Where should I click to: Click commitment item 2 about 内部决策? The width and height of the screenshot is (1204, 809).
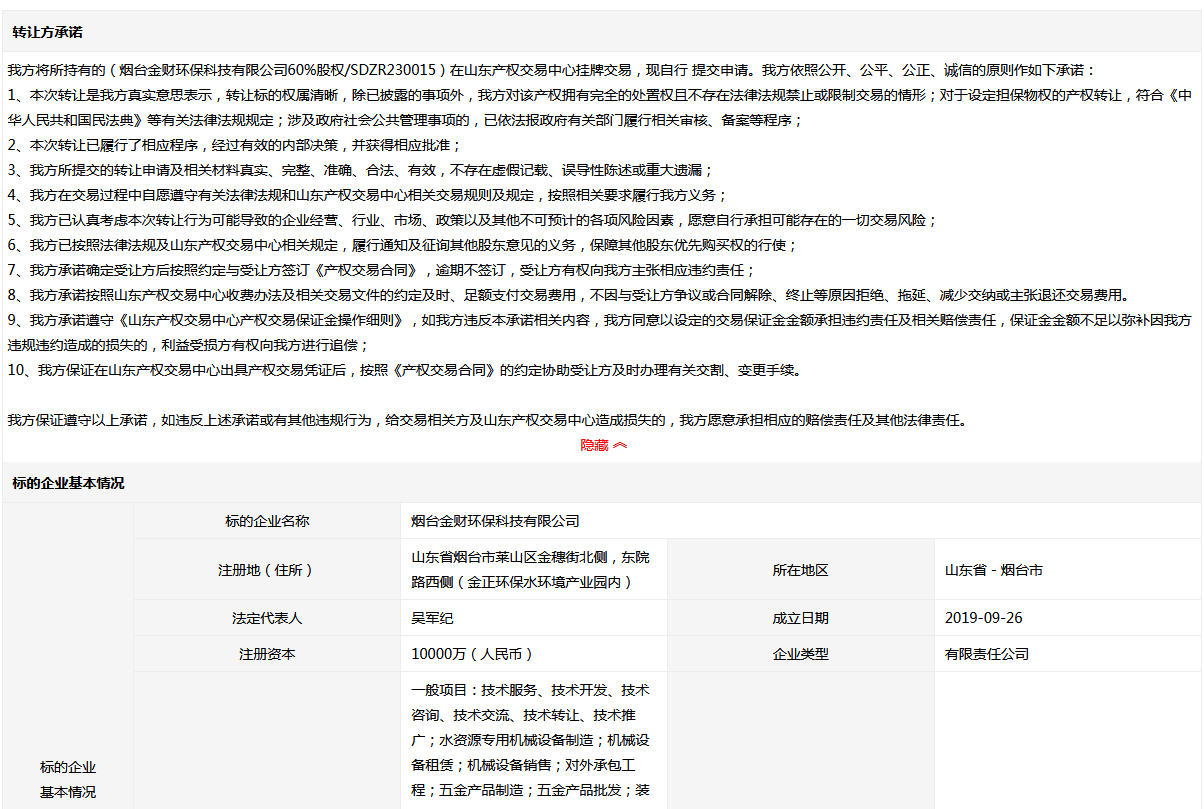click(234, 145)
